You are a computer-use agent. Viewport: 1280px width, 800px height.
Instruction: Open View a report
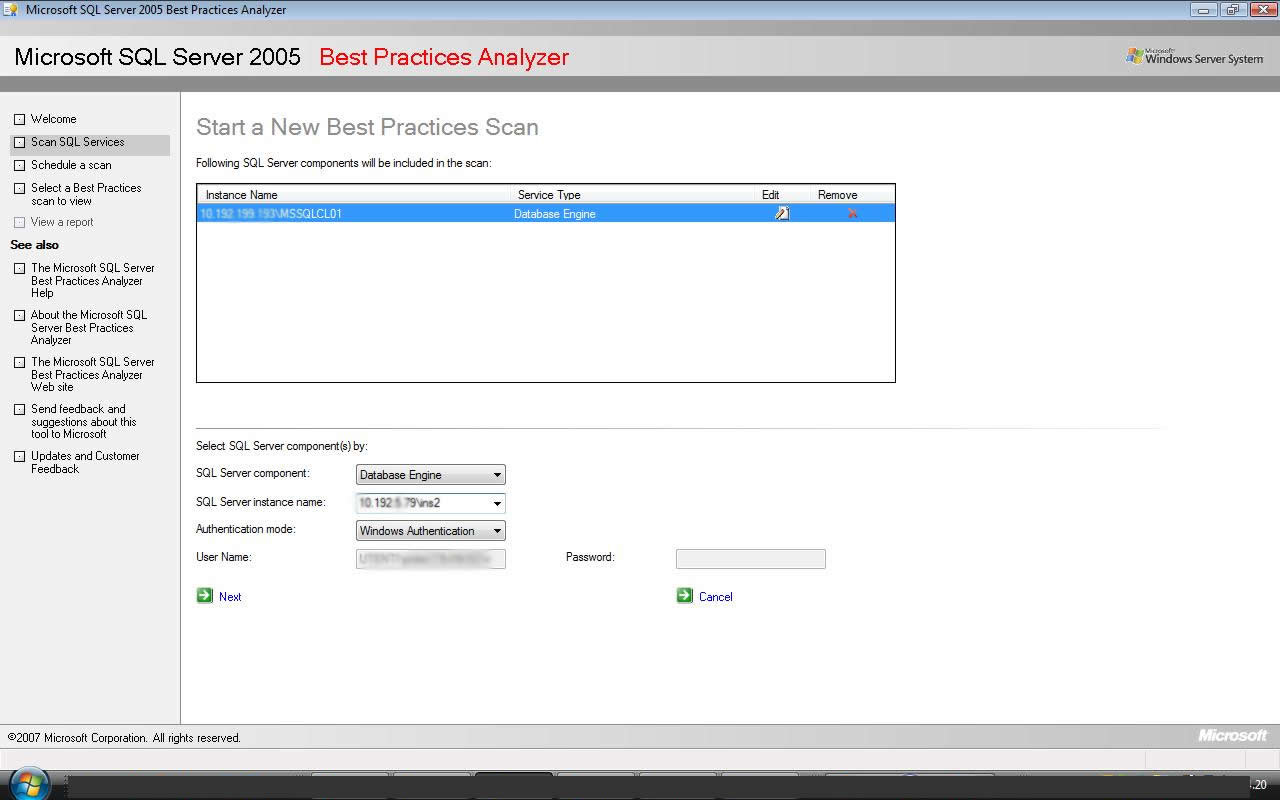click(62, 222)
